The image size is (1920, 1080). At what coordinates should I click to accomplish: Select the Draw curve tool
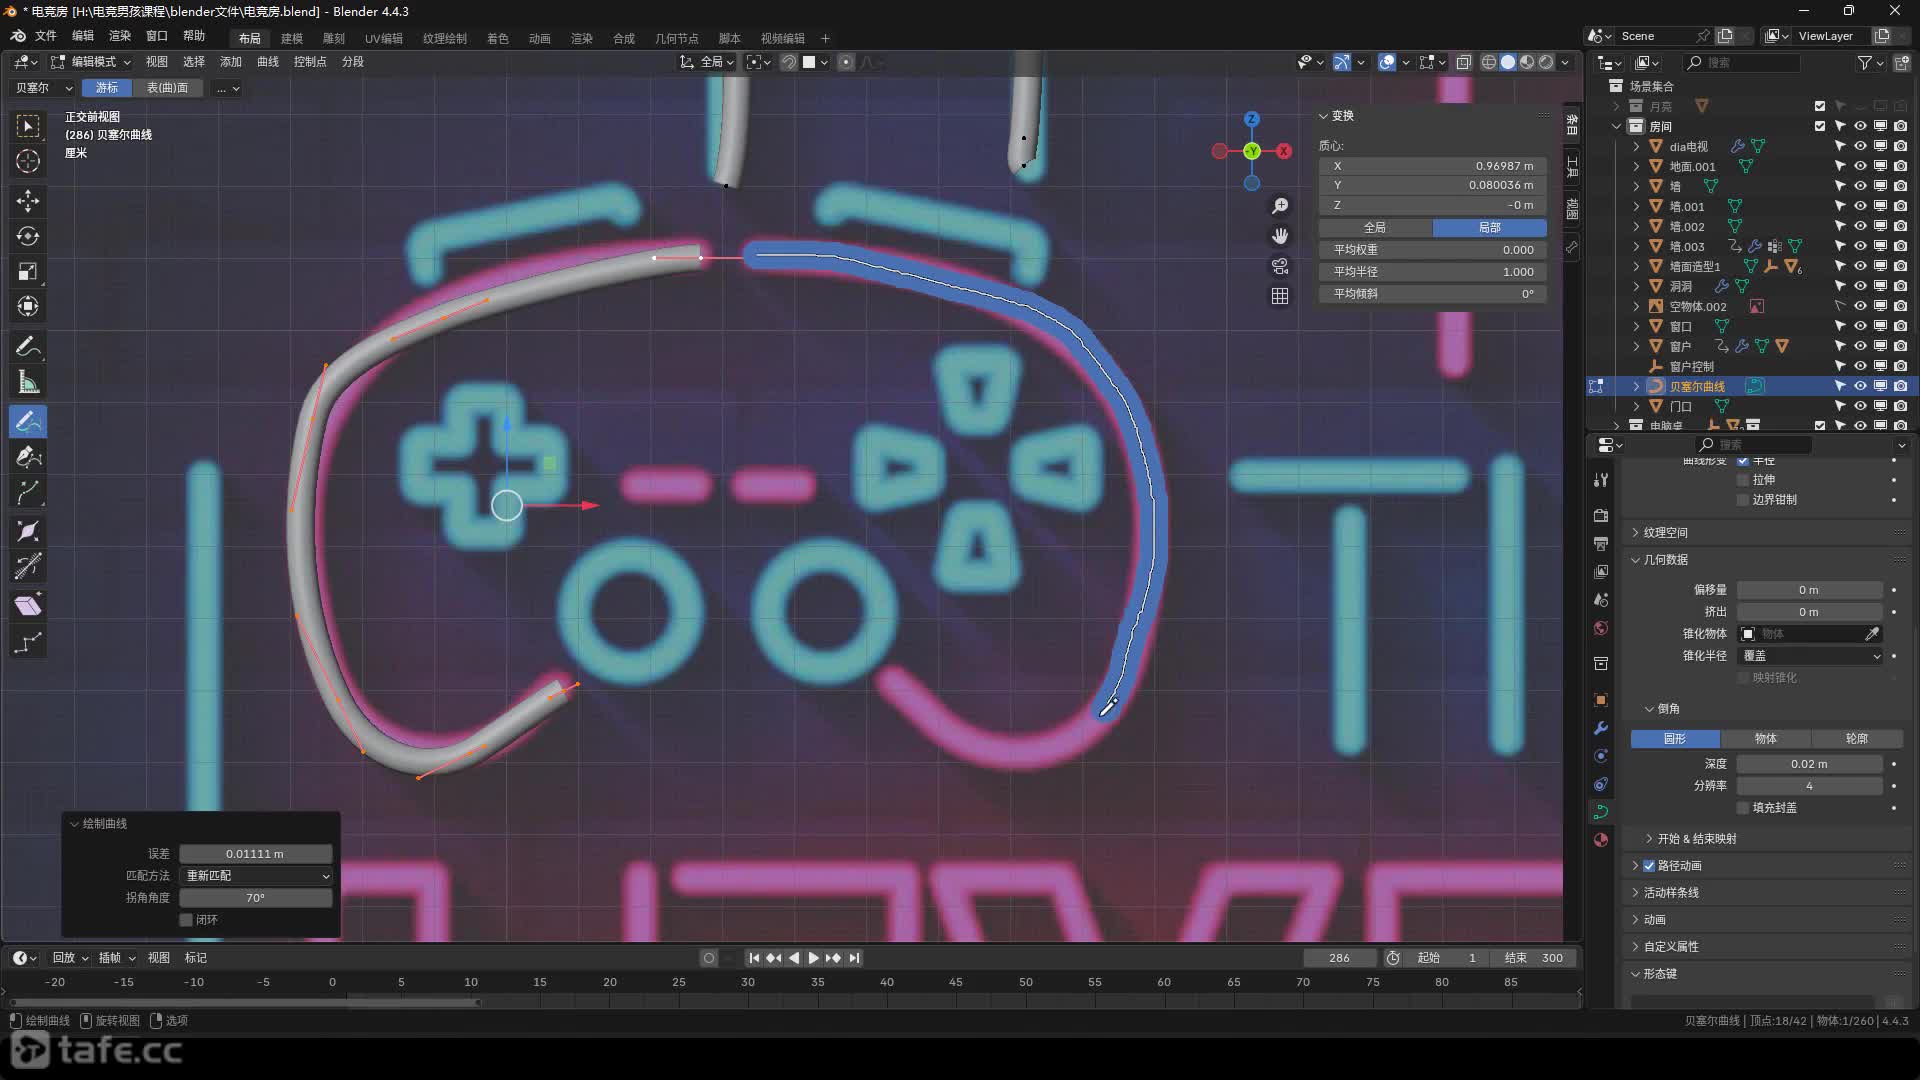(27, 421)
